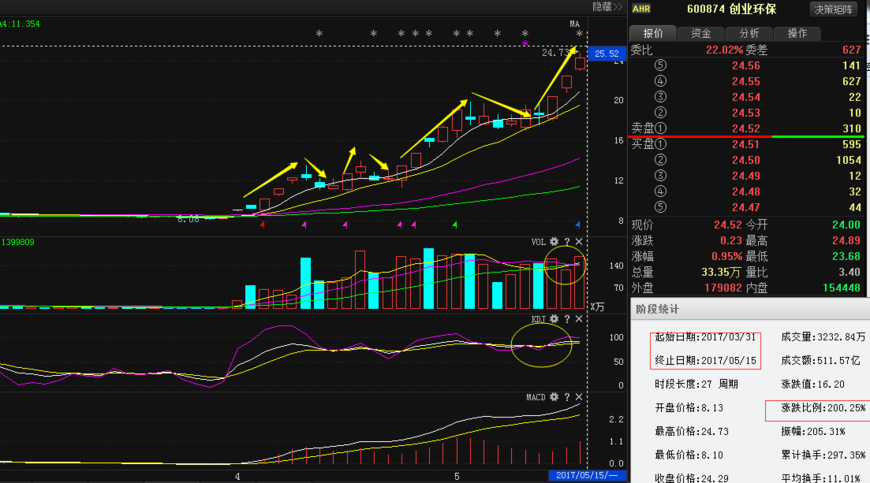Click the KDJ indicator name label

click(x=538, y=319)
